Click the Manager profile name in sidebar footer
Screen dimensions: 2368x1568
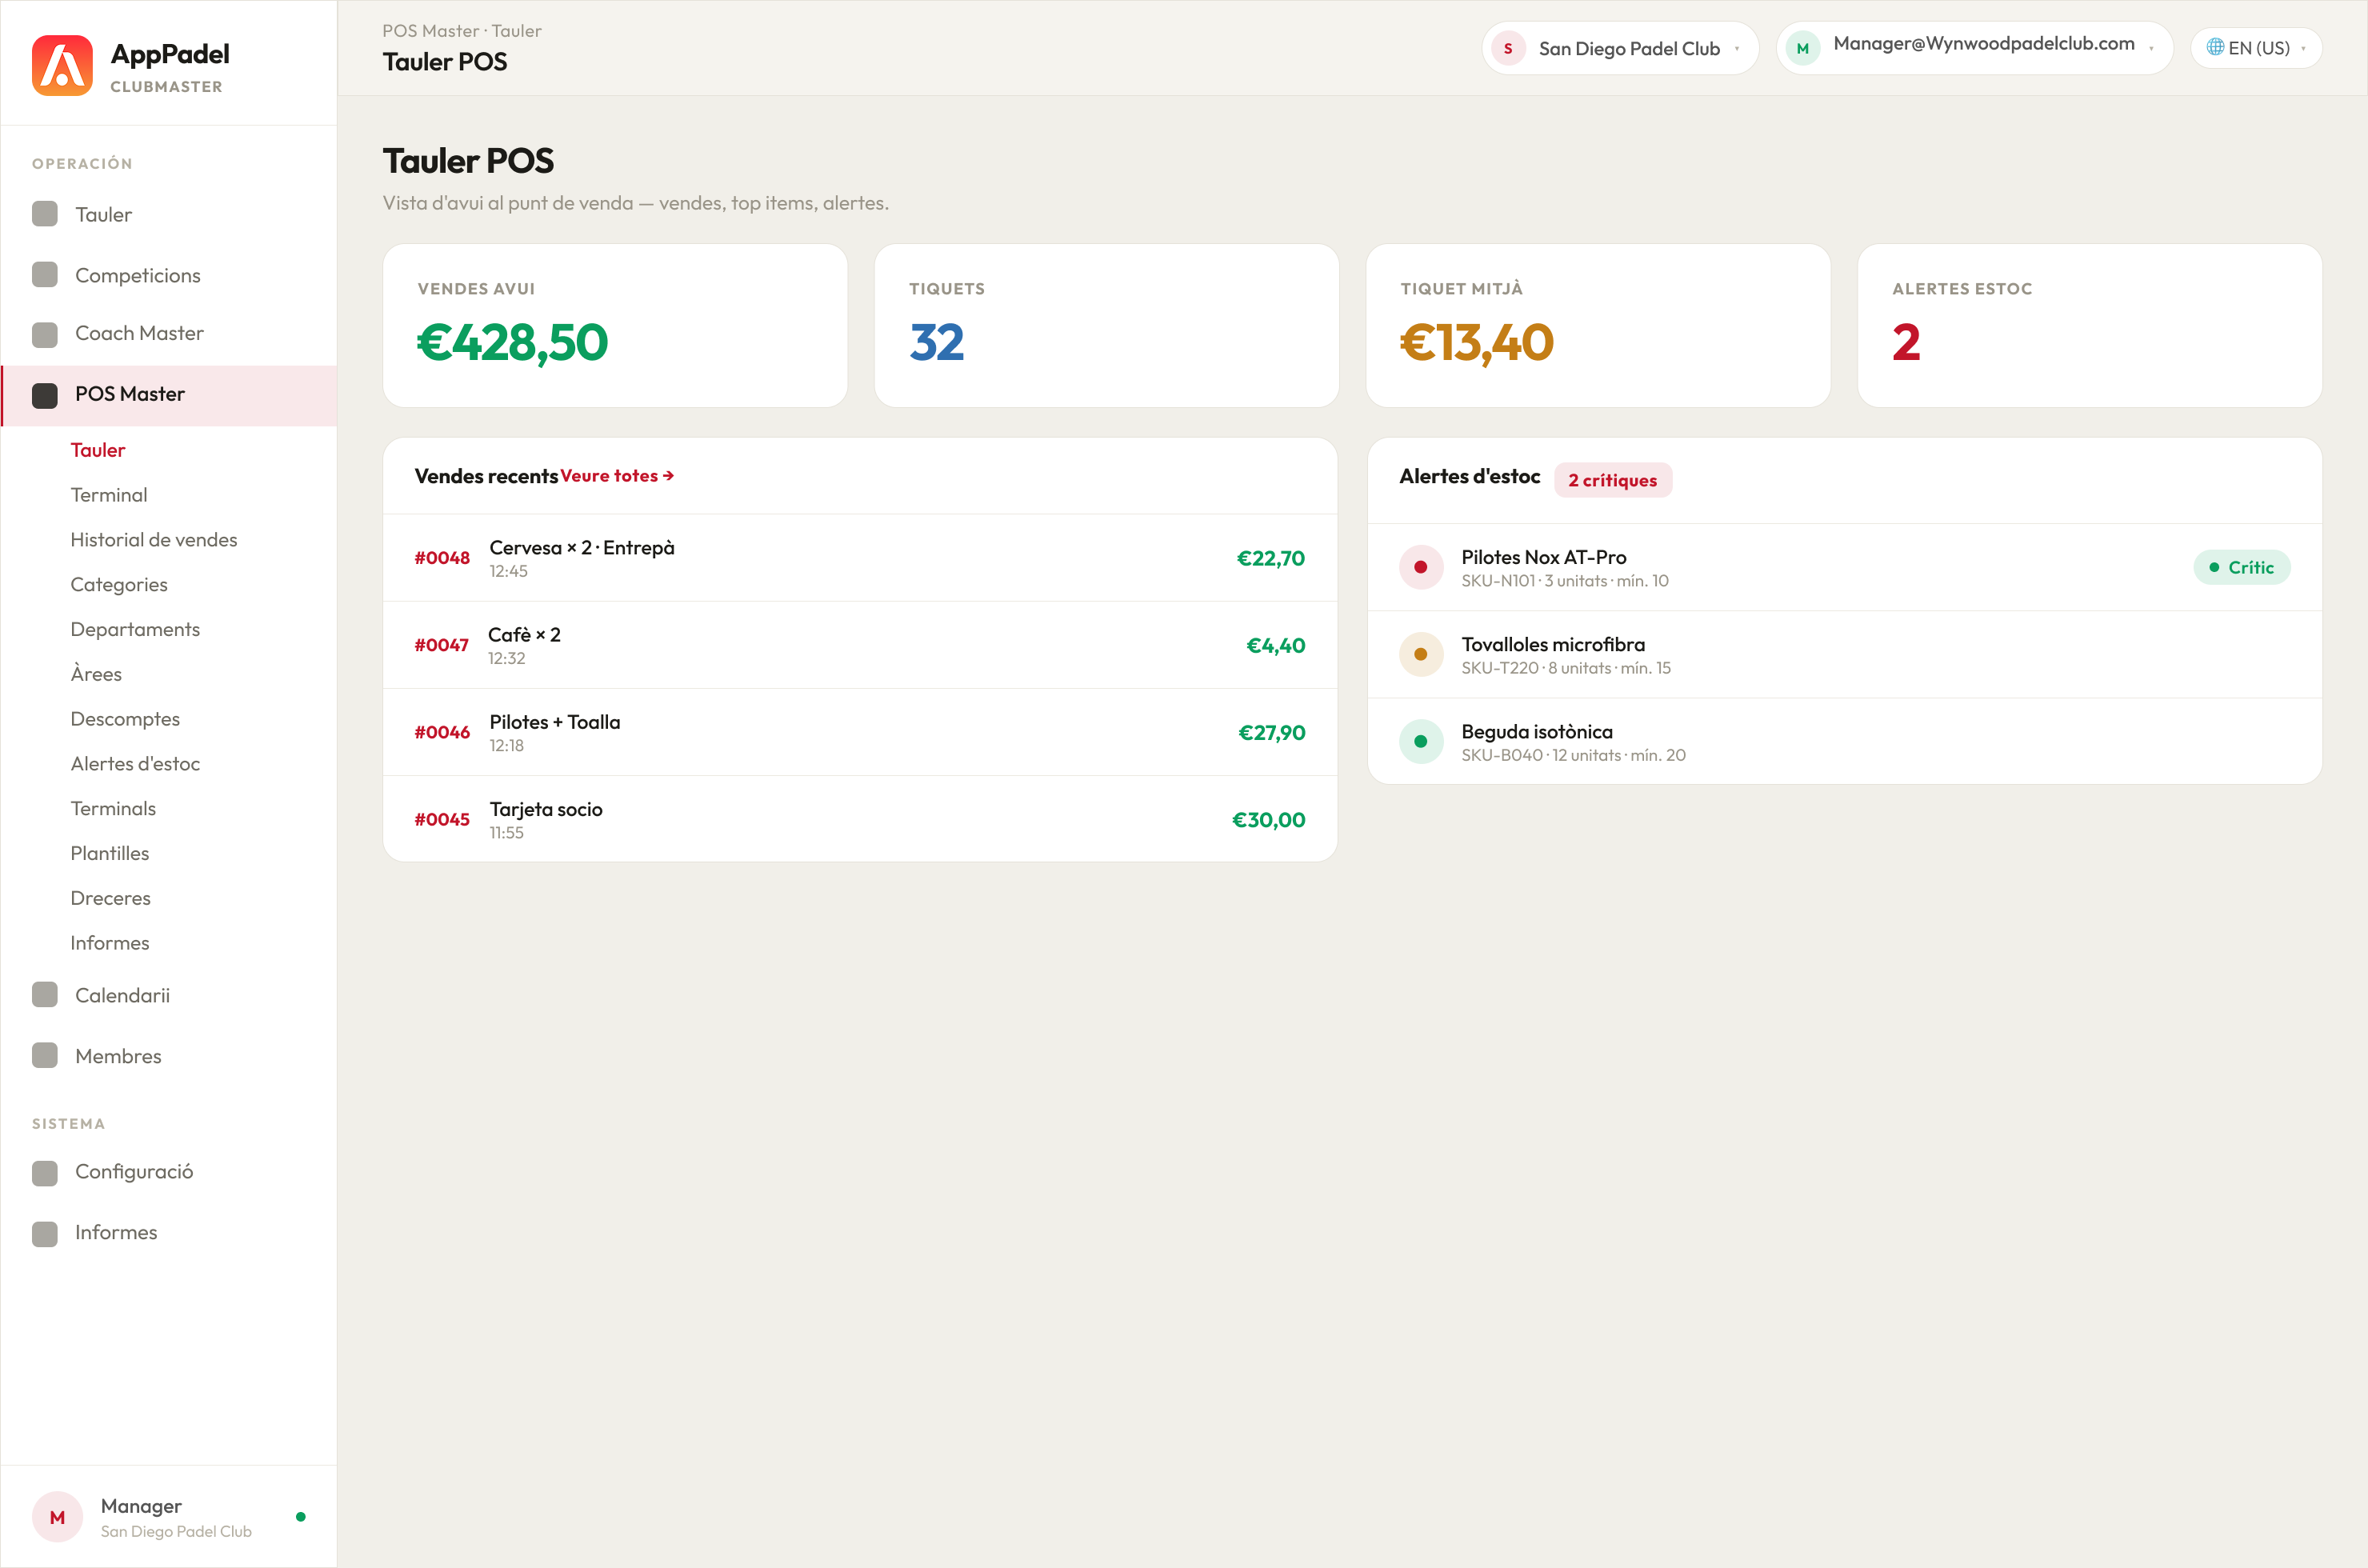[x=141, y=1506]
